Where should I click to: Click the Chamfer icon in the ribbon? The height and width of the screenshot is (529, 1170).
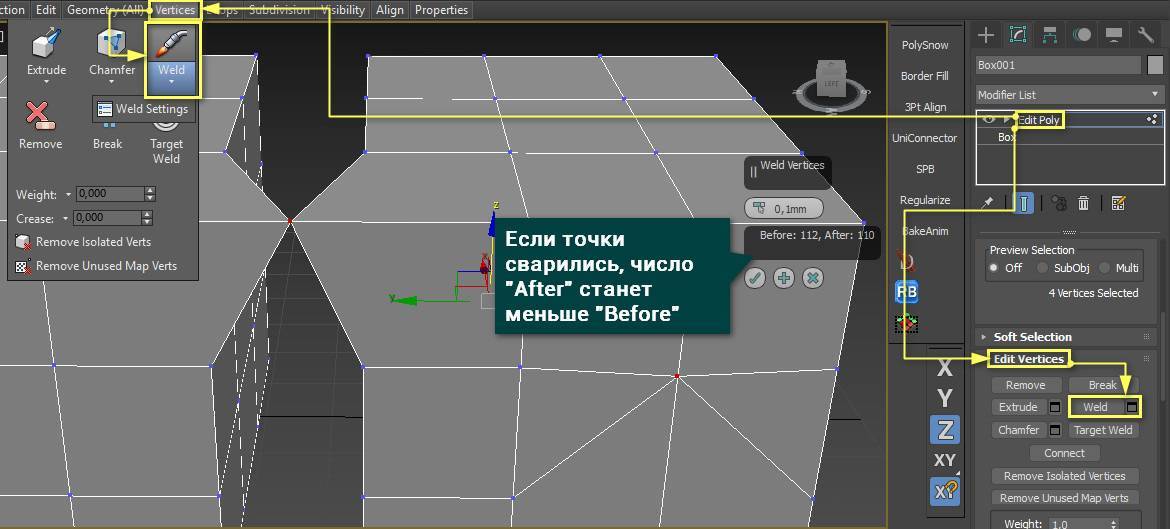[111, 47]
